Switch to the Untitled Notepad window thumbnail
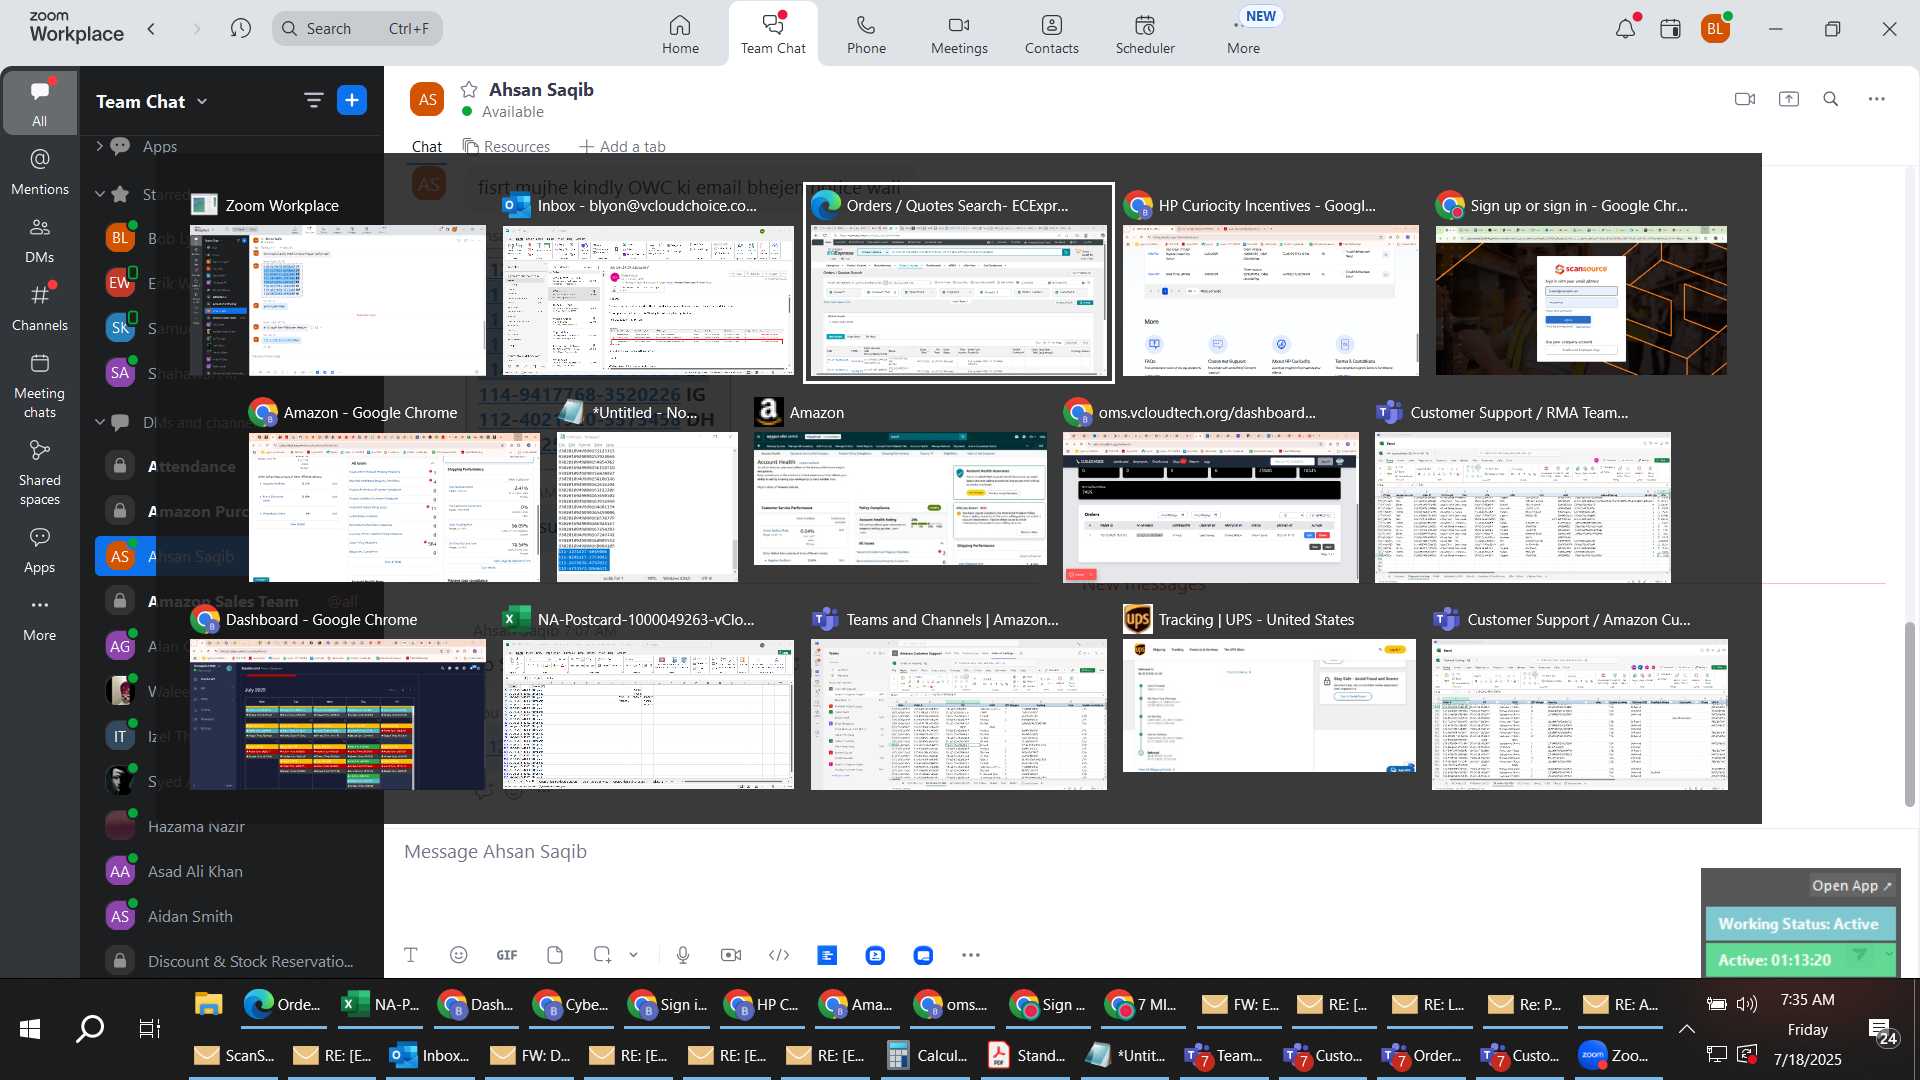Image resolution: width=1920 pixels, height=1080 pixels. coord(648,507)
